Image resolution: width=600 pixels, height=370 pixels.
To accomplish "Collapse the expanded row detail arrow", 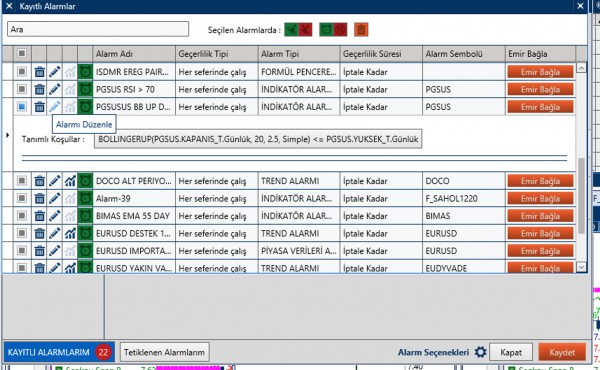I will click(7, 135).
